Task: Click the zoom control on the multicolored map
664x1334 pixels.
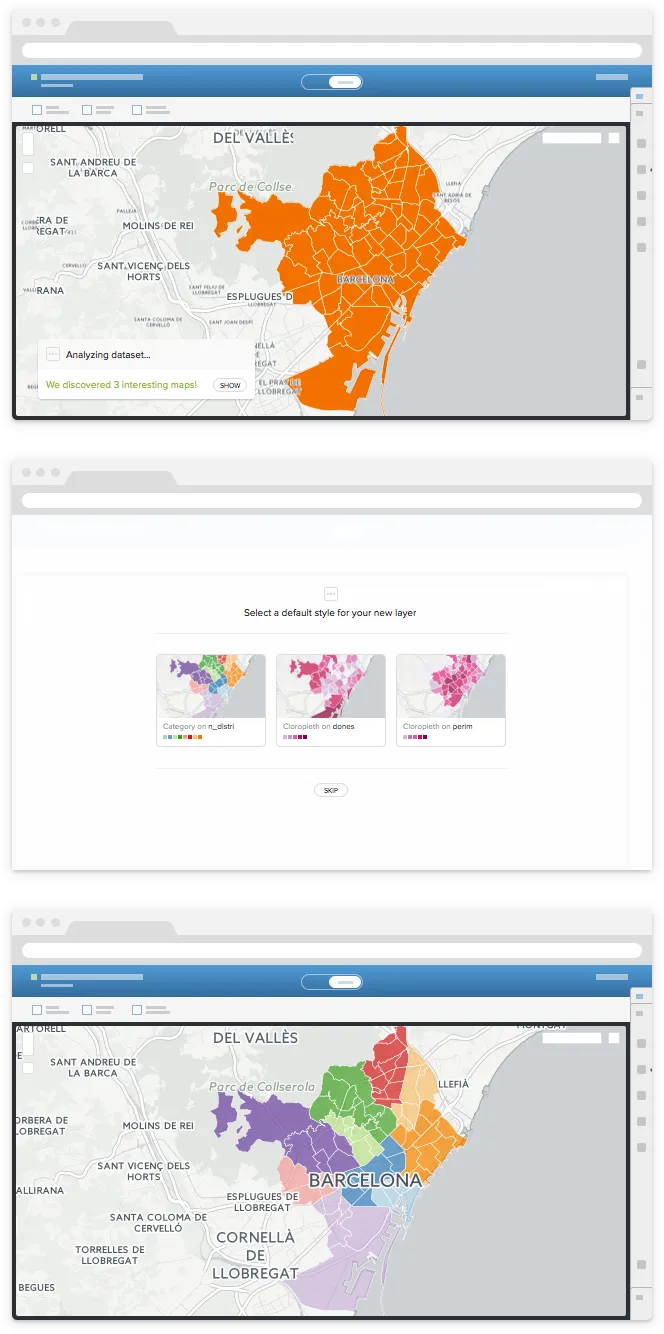Action: tap(28, 1045)
